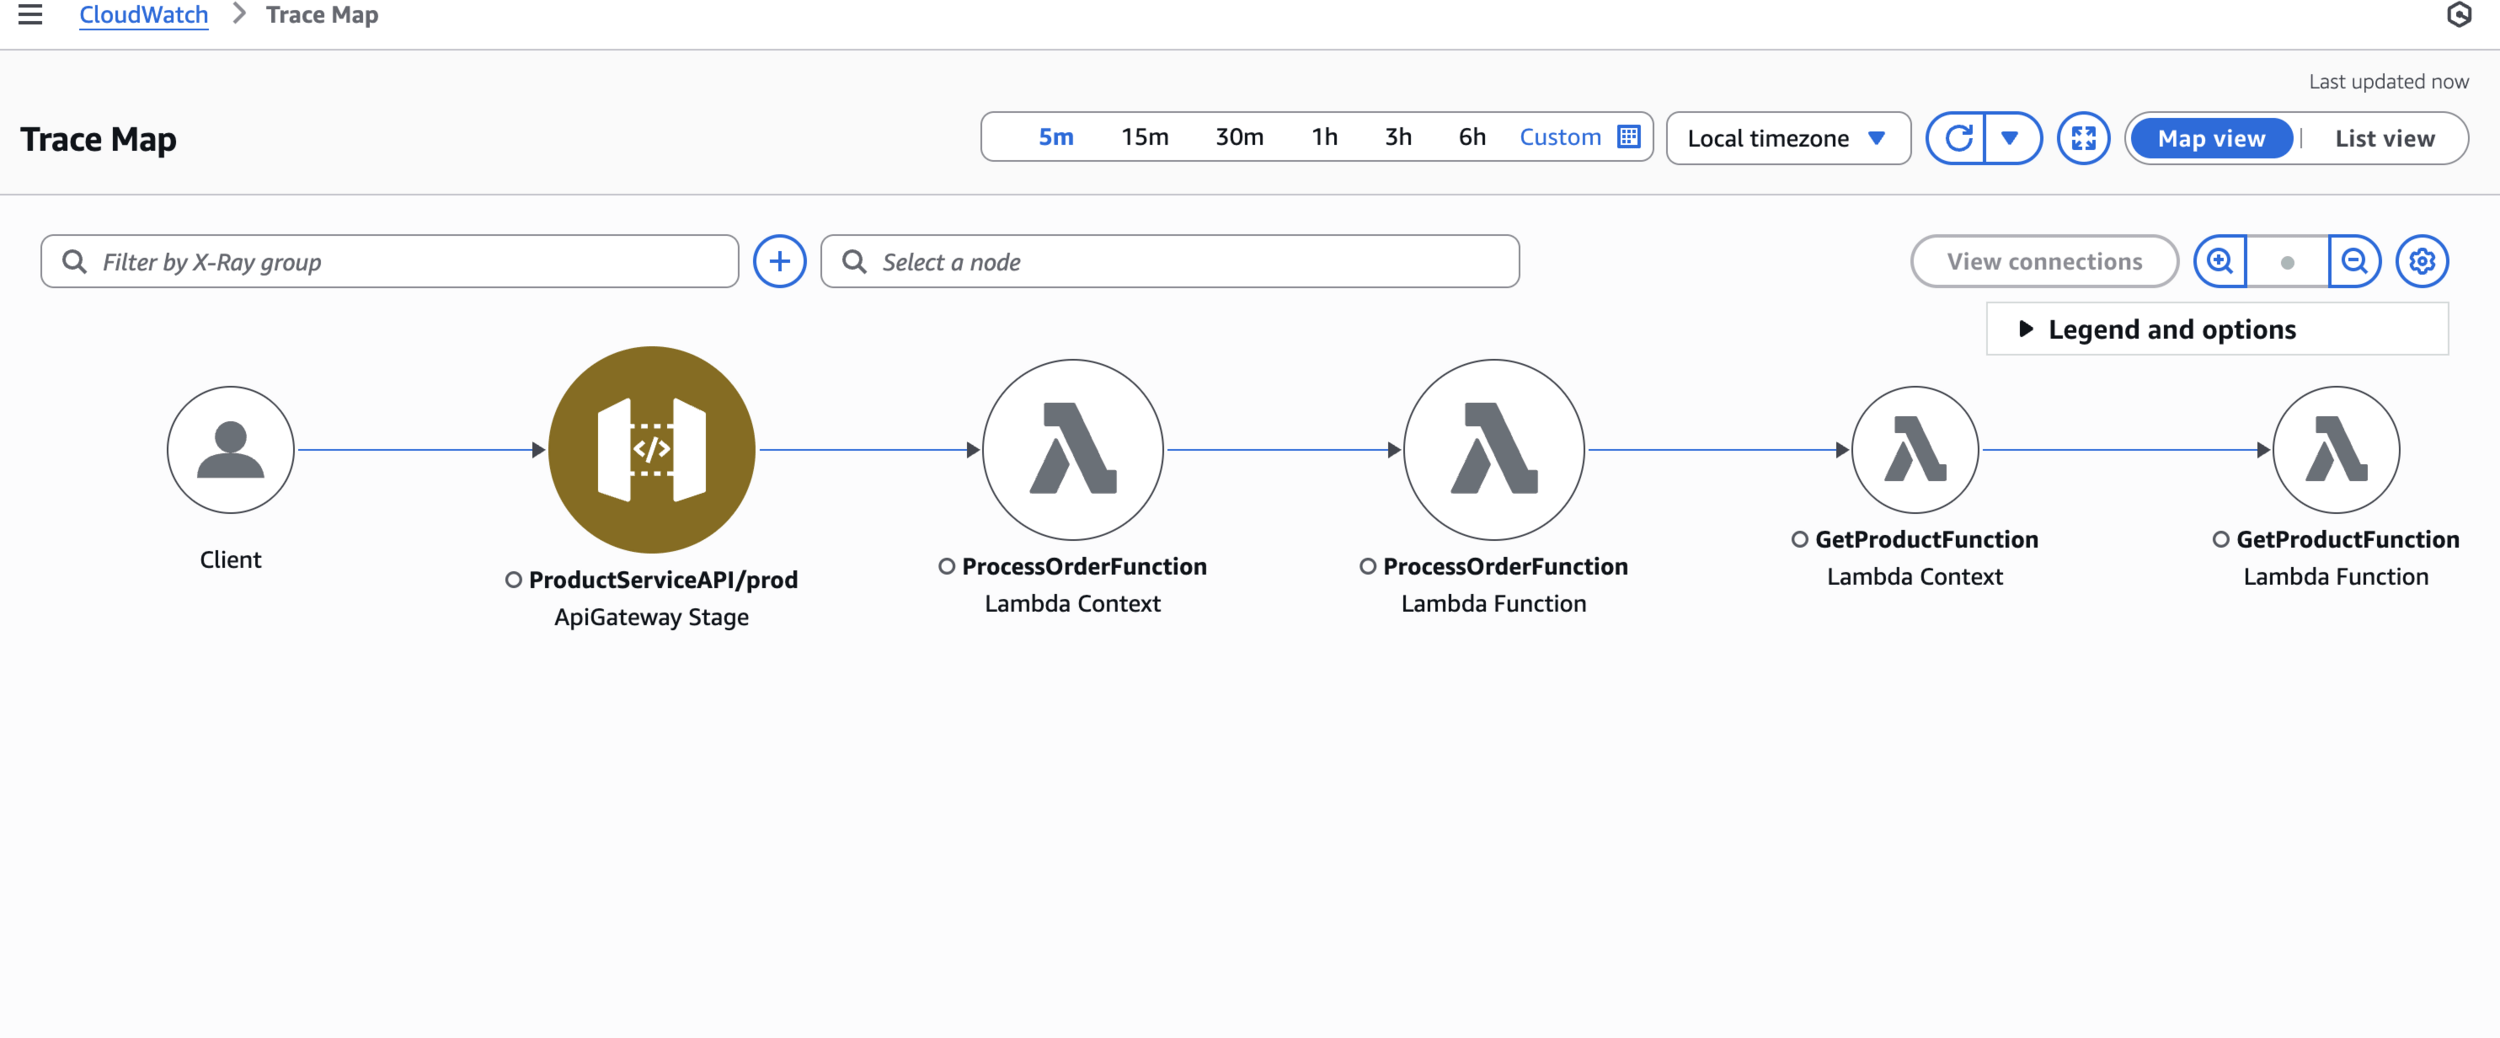The image size is (2500, 1038).
Task: Select the ProductServiceAPI/prod API Gateway node
Action: click(x=652, y=450)
